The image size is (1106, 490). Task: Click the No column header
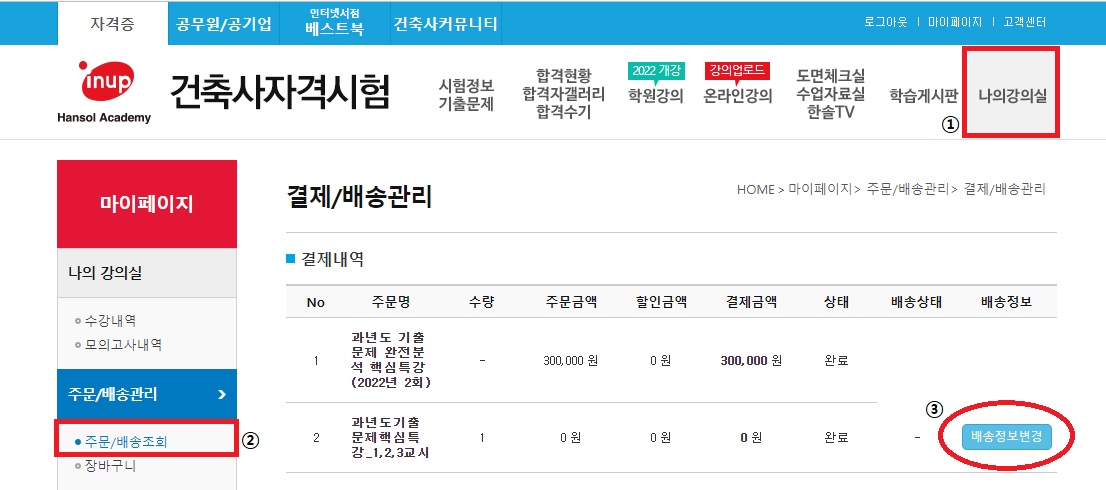click(x=315, y=302)
